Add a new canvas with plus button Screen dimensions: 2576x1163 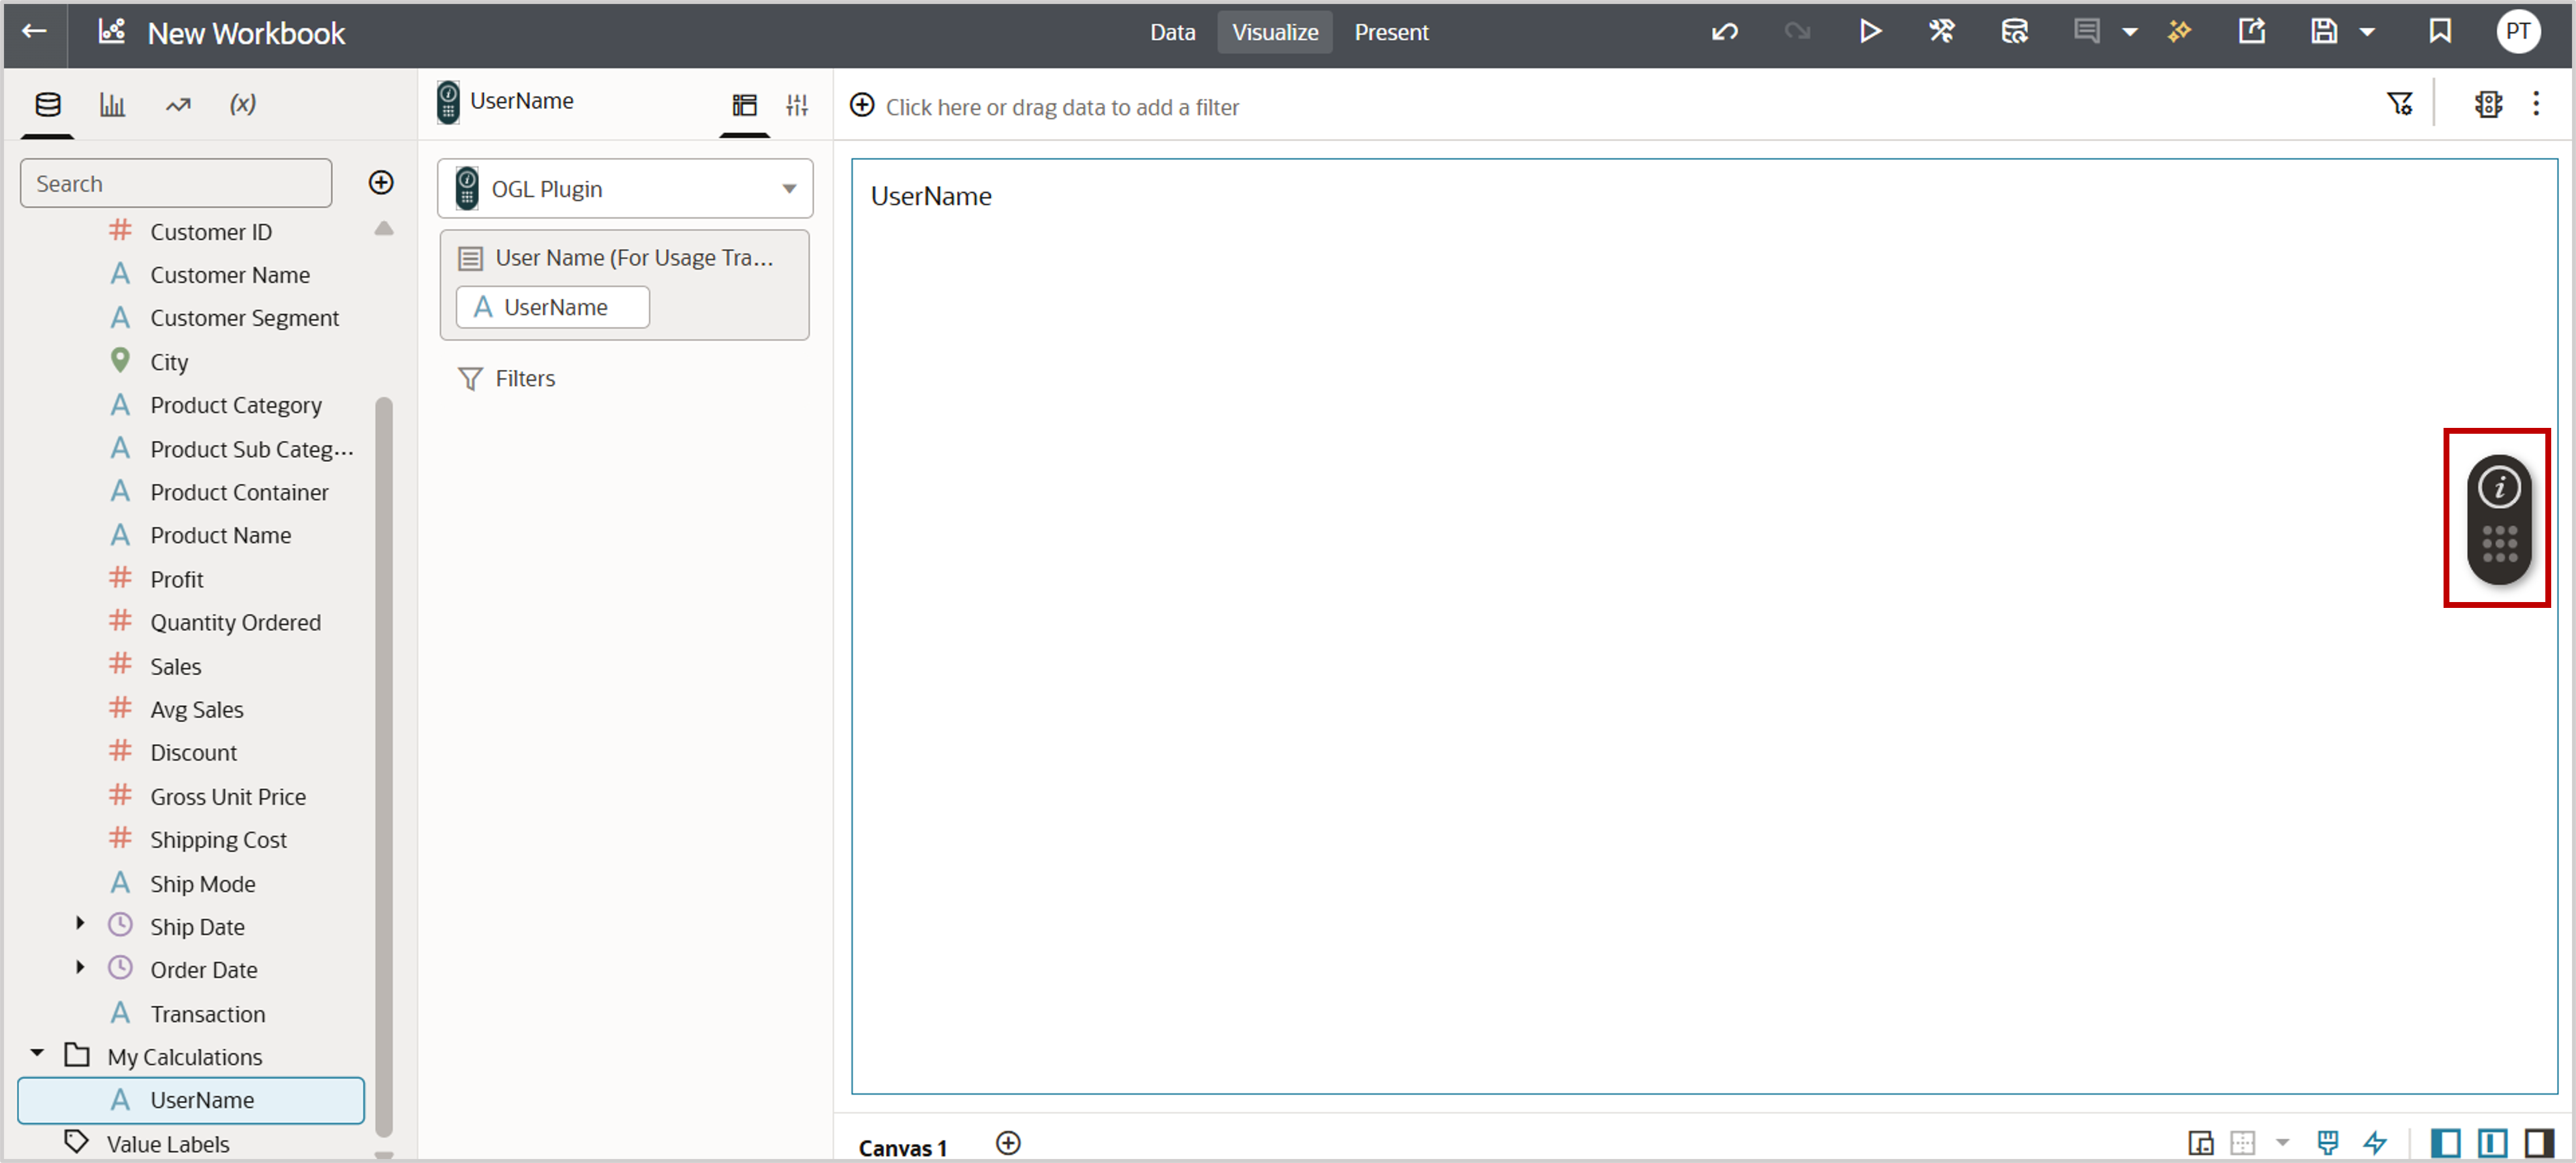(1008, 1143)
